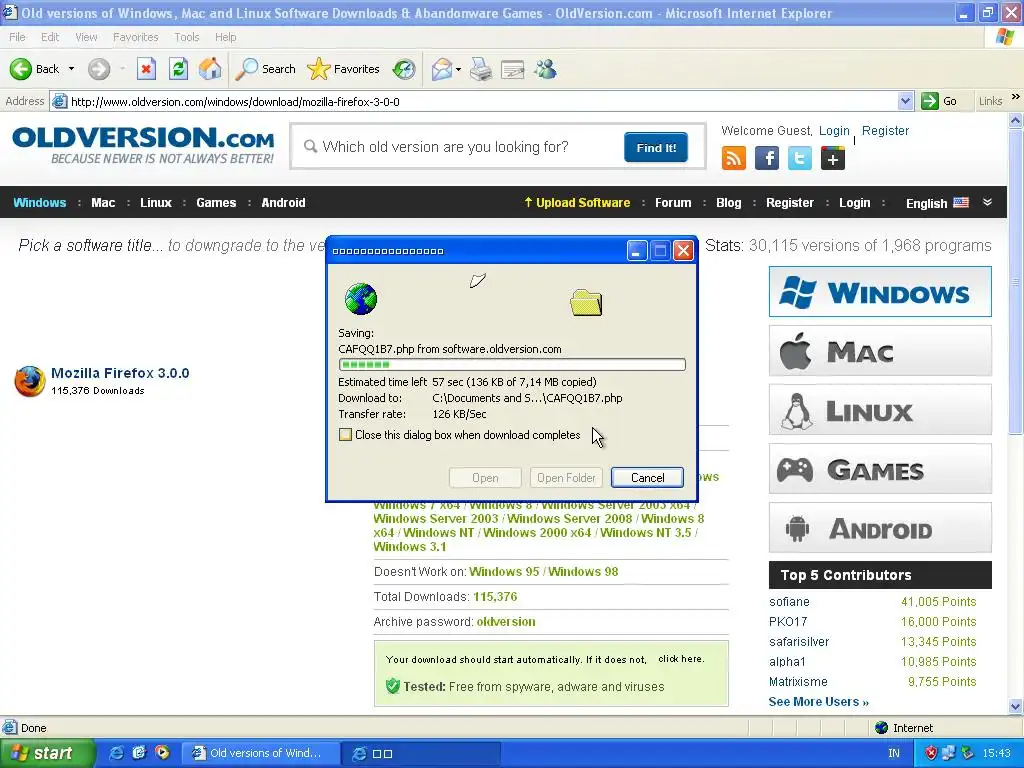Open the Home page icon
The width and height of the screenshot is (1024, 768).
pos(210,69)
